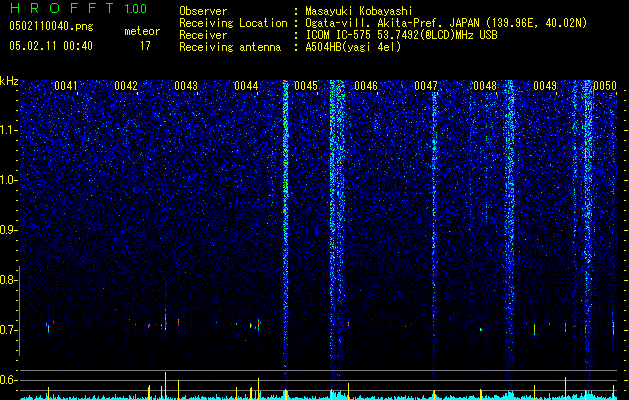Click the 0049 time marker
Image resolution: width=629 pixels, height=400 pixels.
[545, 86]
